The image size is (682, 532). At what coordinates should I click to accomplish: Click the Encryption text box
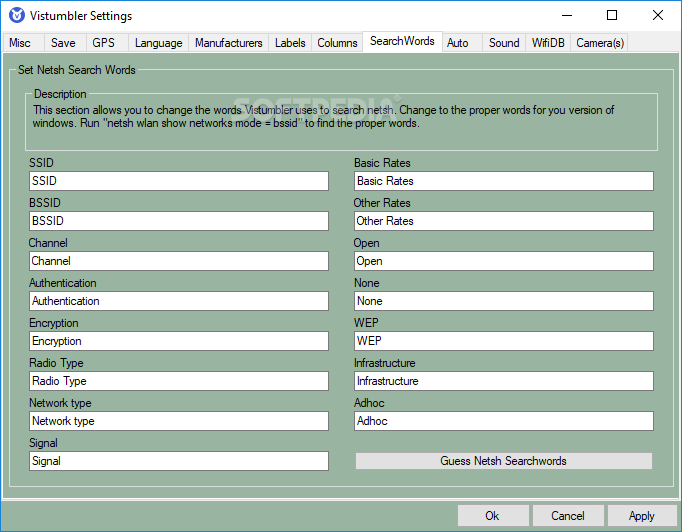(179, 341)
